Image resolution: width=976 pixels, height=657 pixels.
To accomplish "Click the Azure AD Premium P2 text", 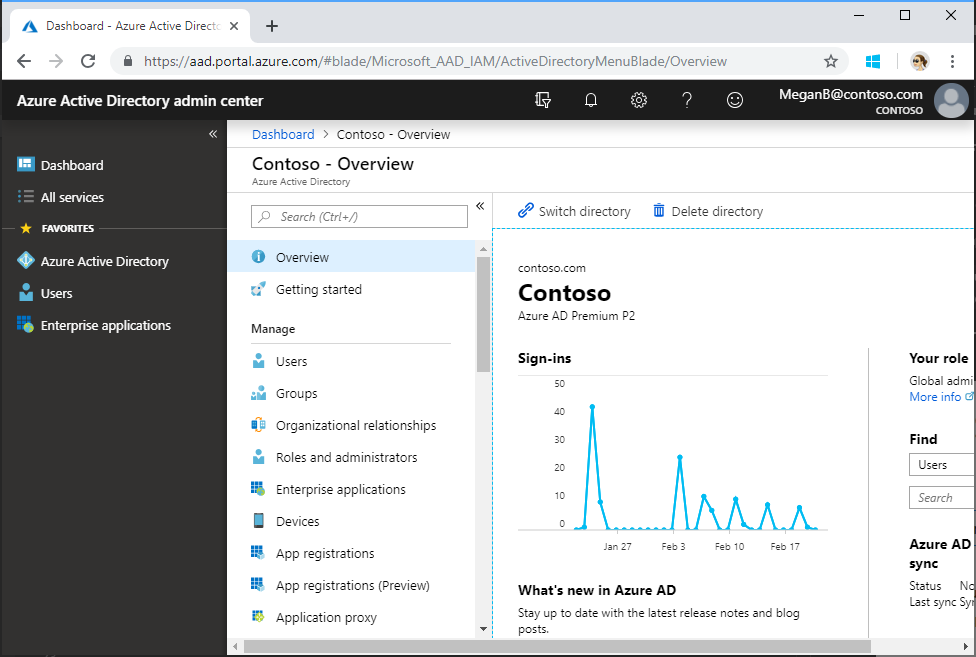I will click(x=576, y=316).
